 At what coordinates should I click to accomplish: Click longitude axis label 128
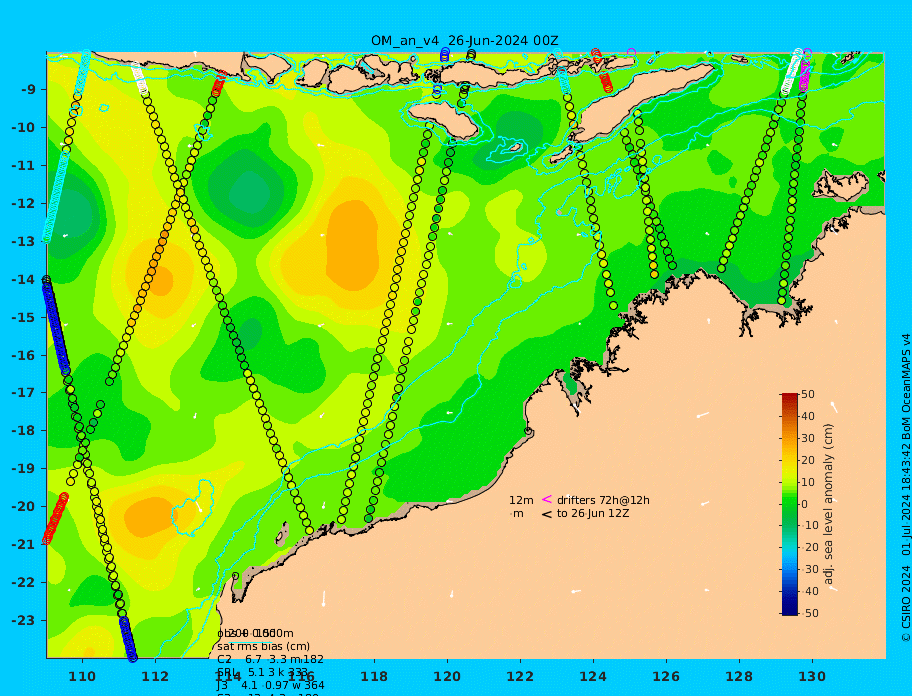(x=739, y=676)
